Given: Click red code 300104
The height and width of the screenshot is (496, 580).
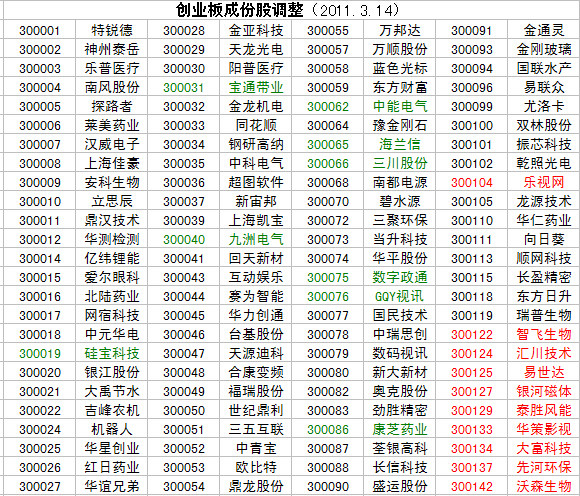Looking at the screenshot, I should tap(472, 183).
